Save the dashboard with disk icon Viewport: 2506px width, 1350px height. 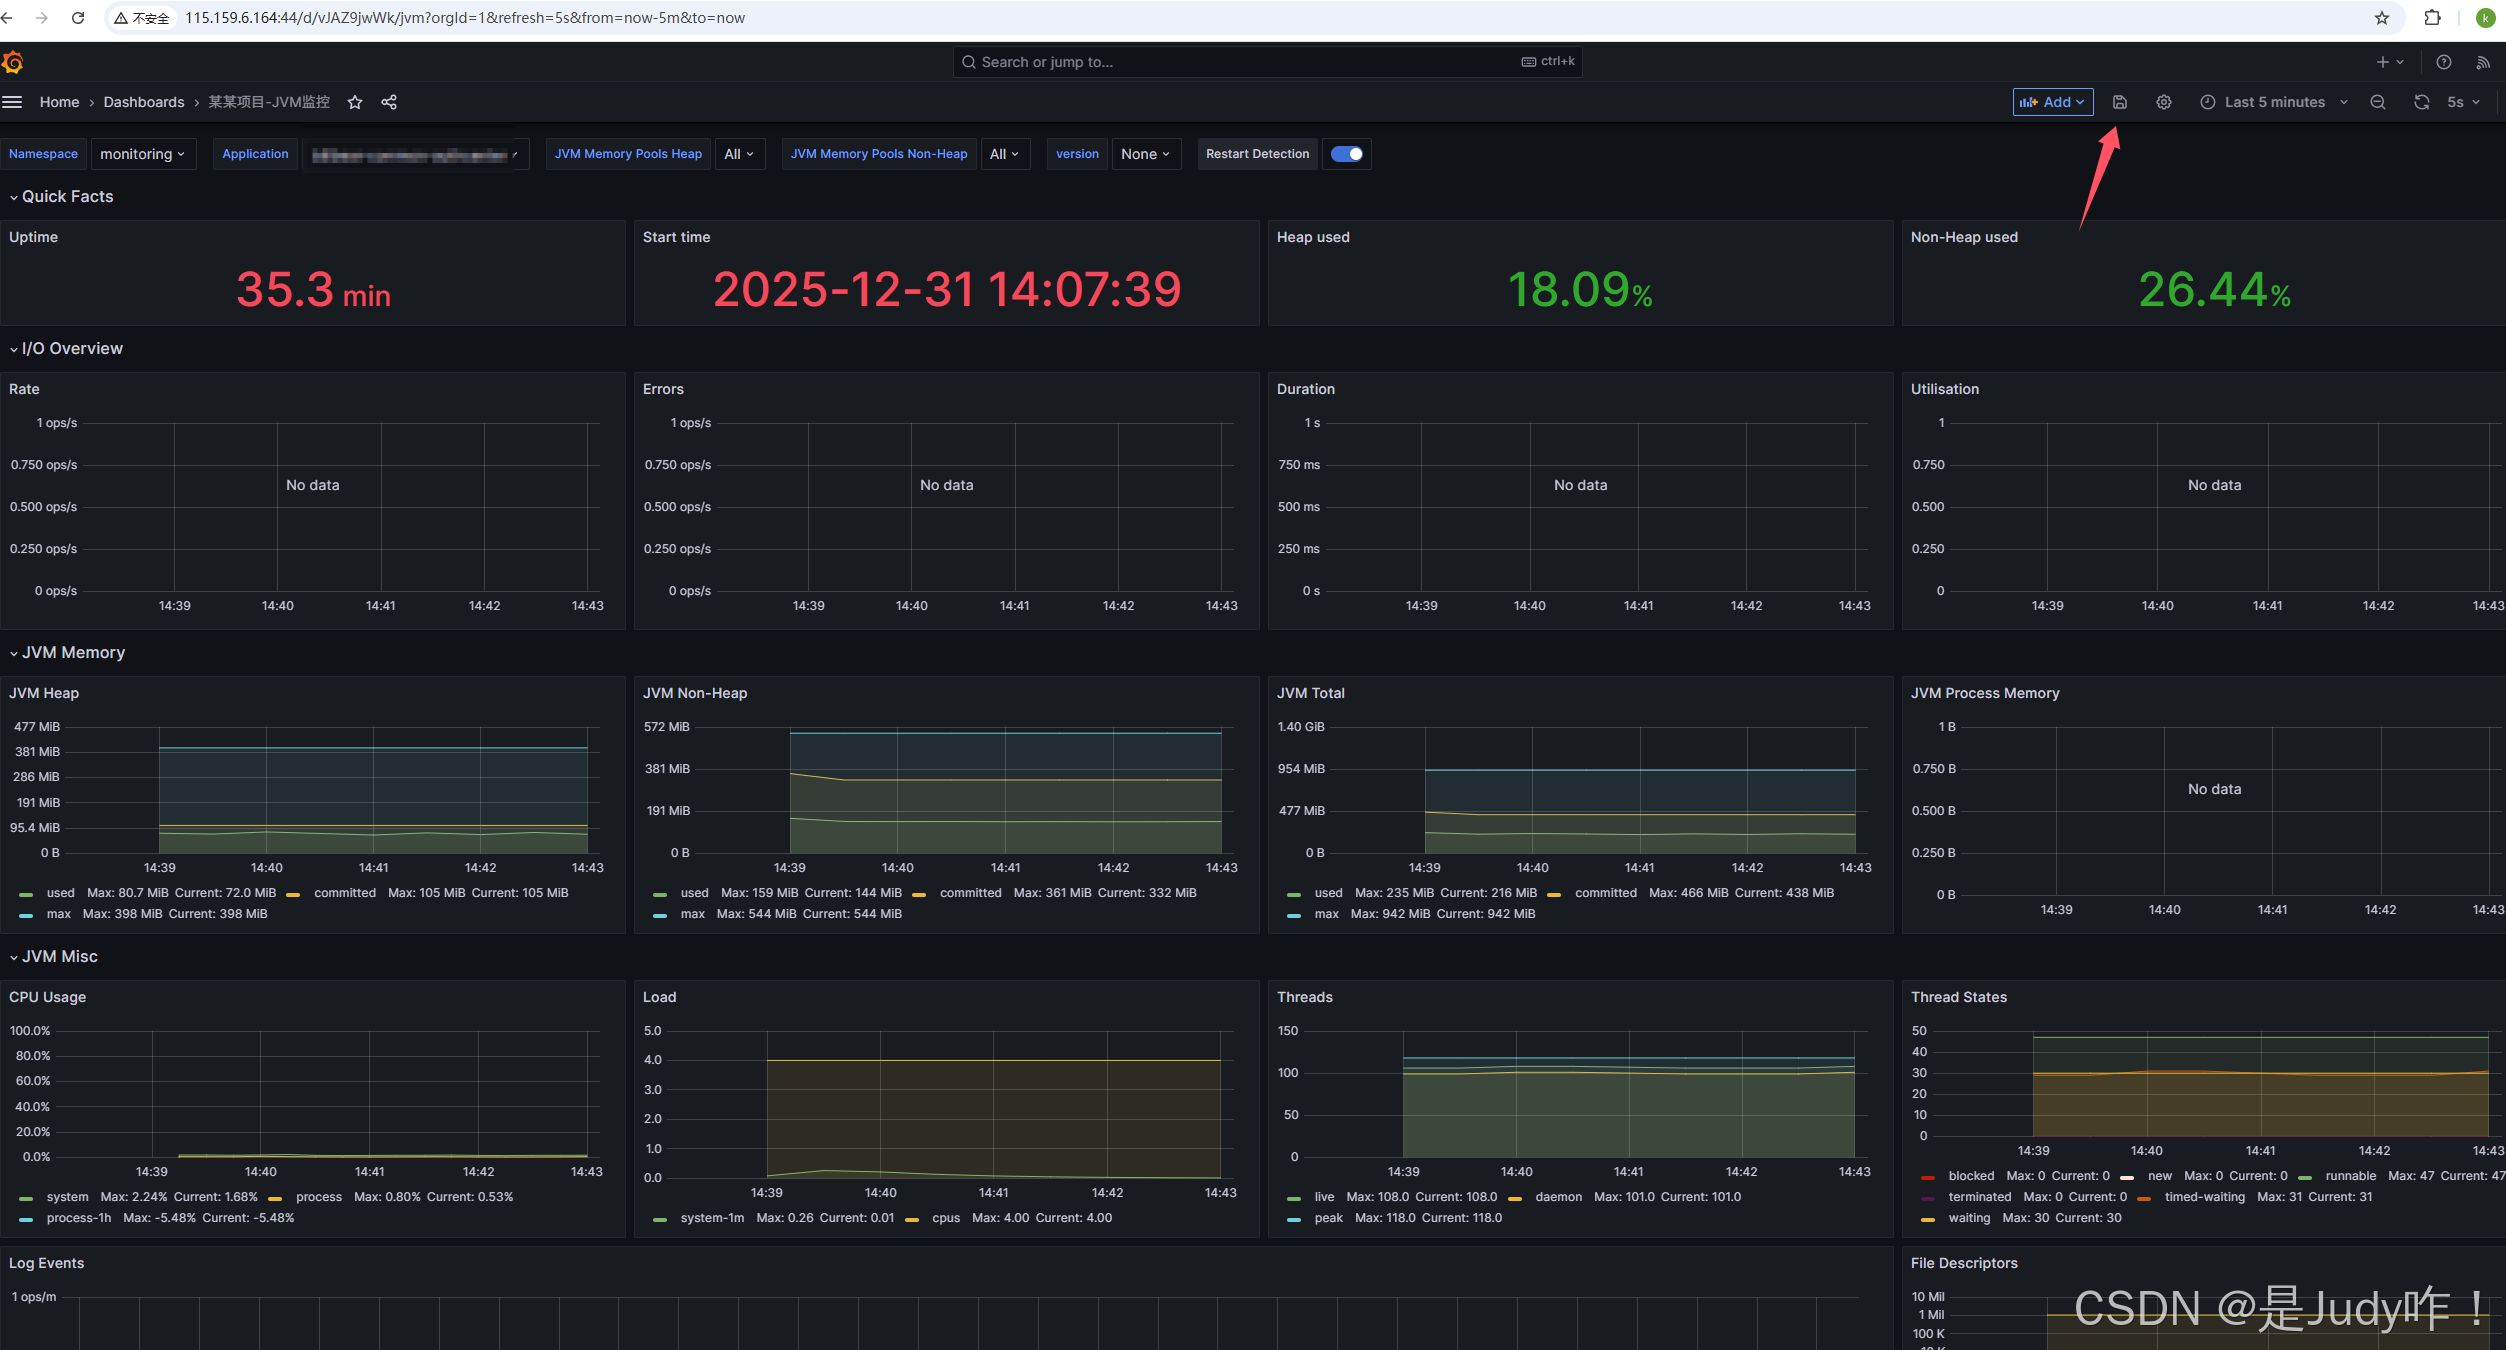tap(2119, 102)
